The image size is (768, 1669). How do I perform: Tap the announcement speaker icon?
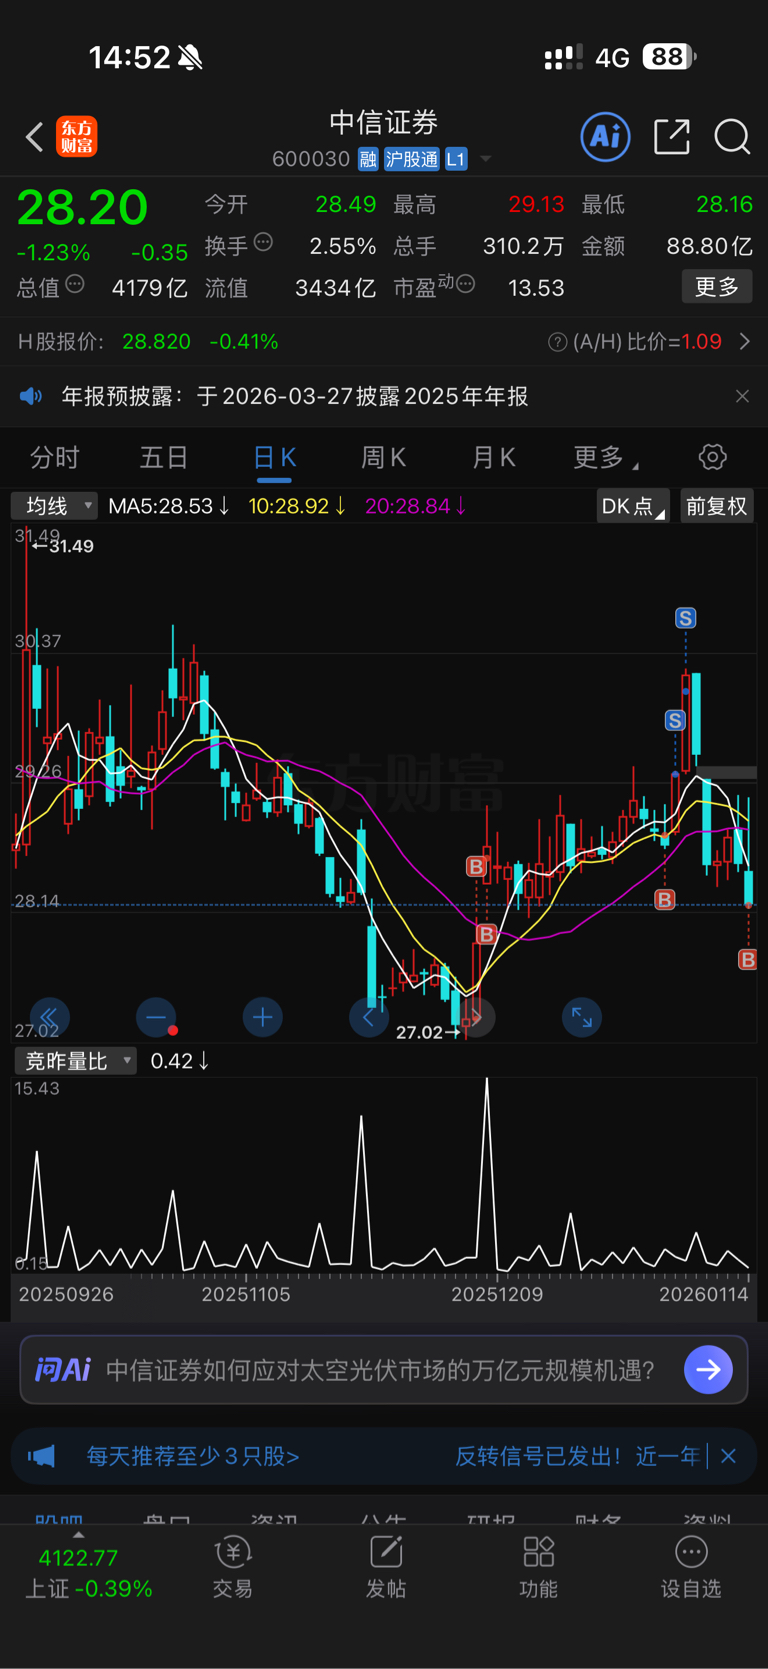pos(32,397)
